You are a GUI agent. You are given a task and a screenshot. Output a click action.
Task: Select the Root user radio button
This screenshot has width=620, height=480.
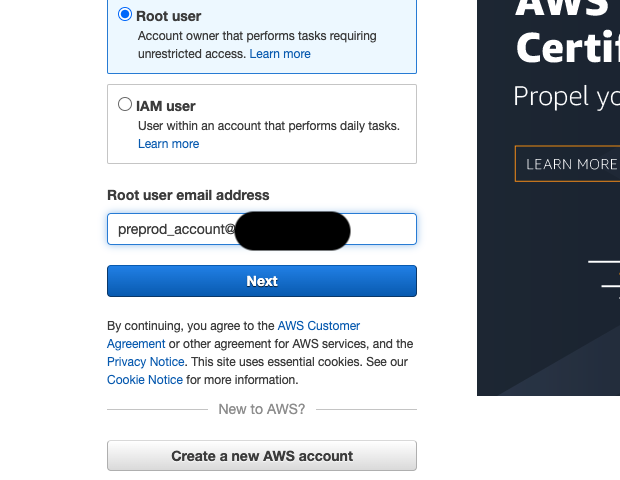pos(125,14)
